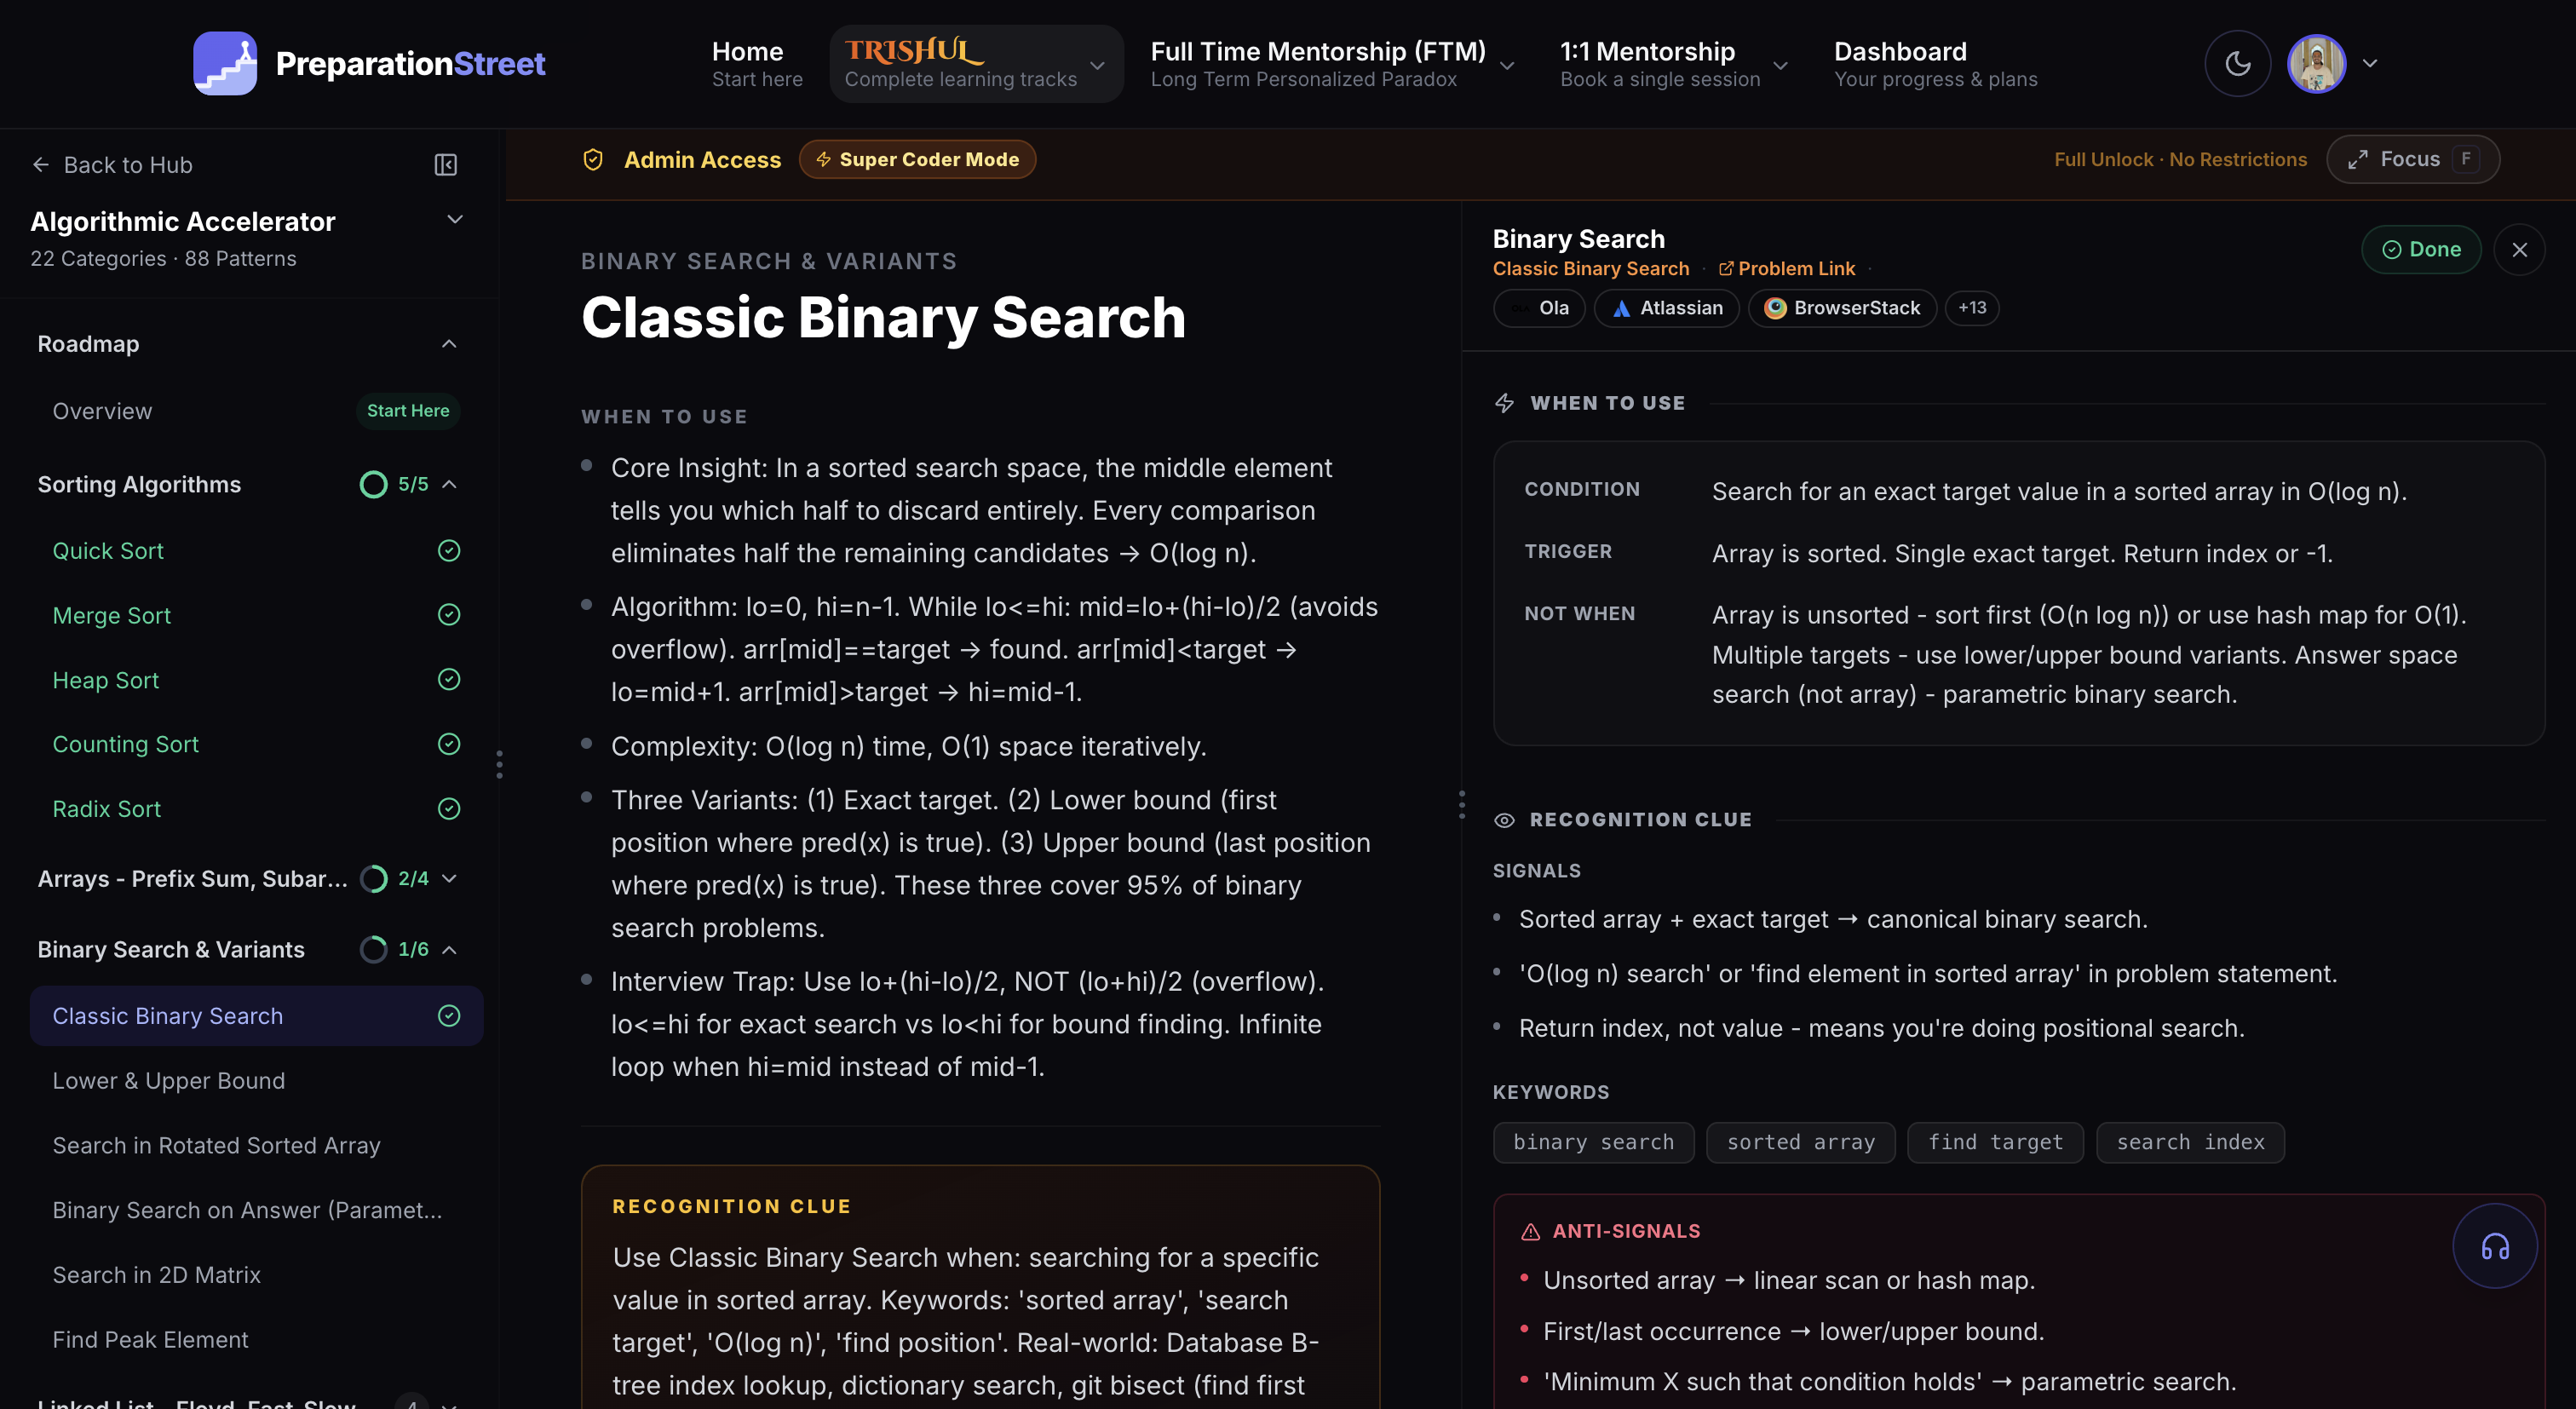Expand the 1:1 Mentorship chevron
The width and height of the screenshot is (2576, 1409).
(x=1780, y=65)
